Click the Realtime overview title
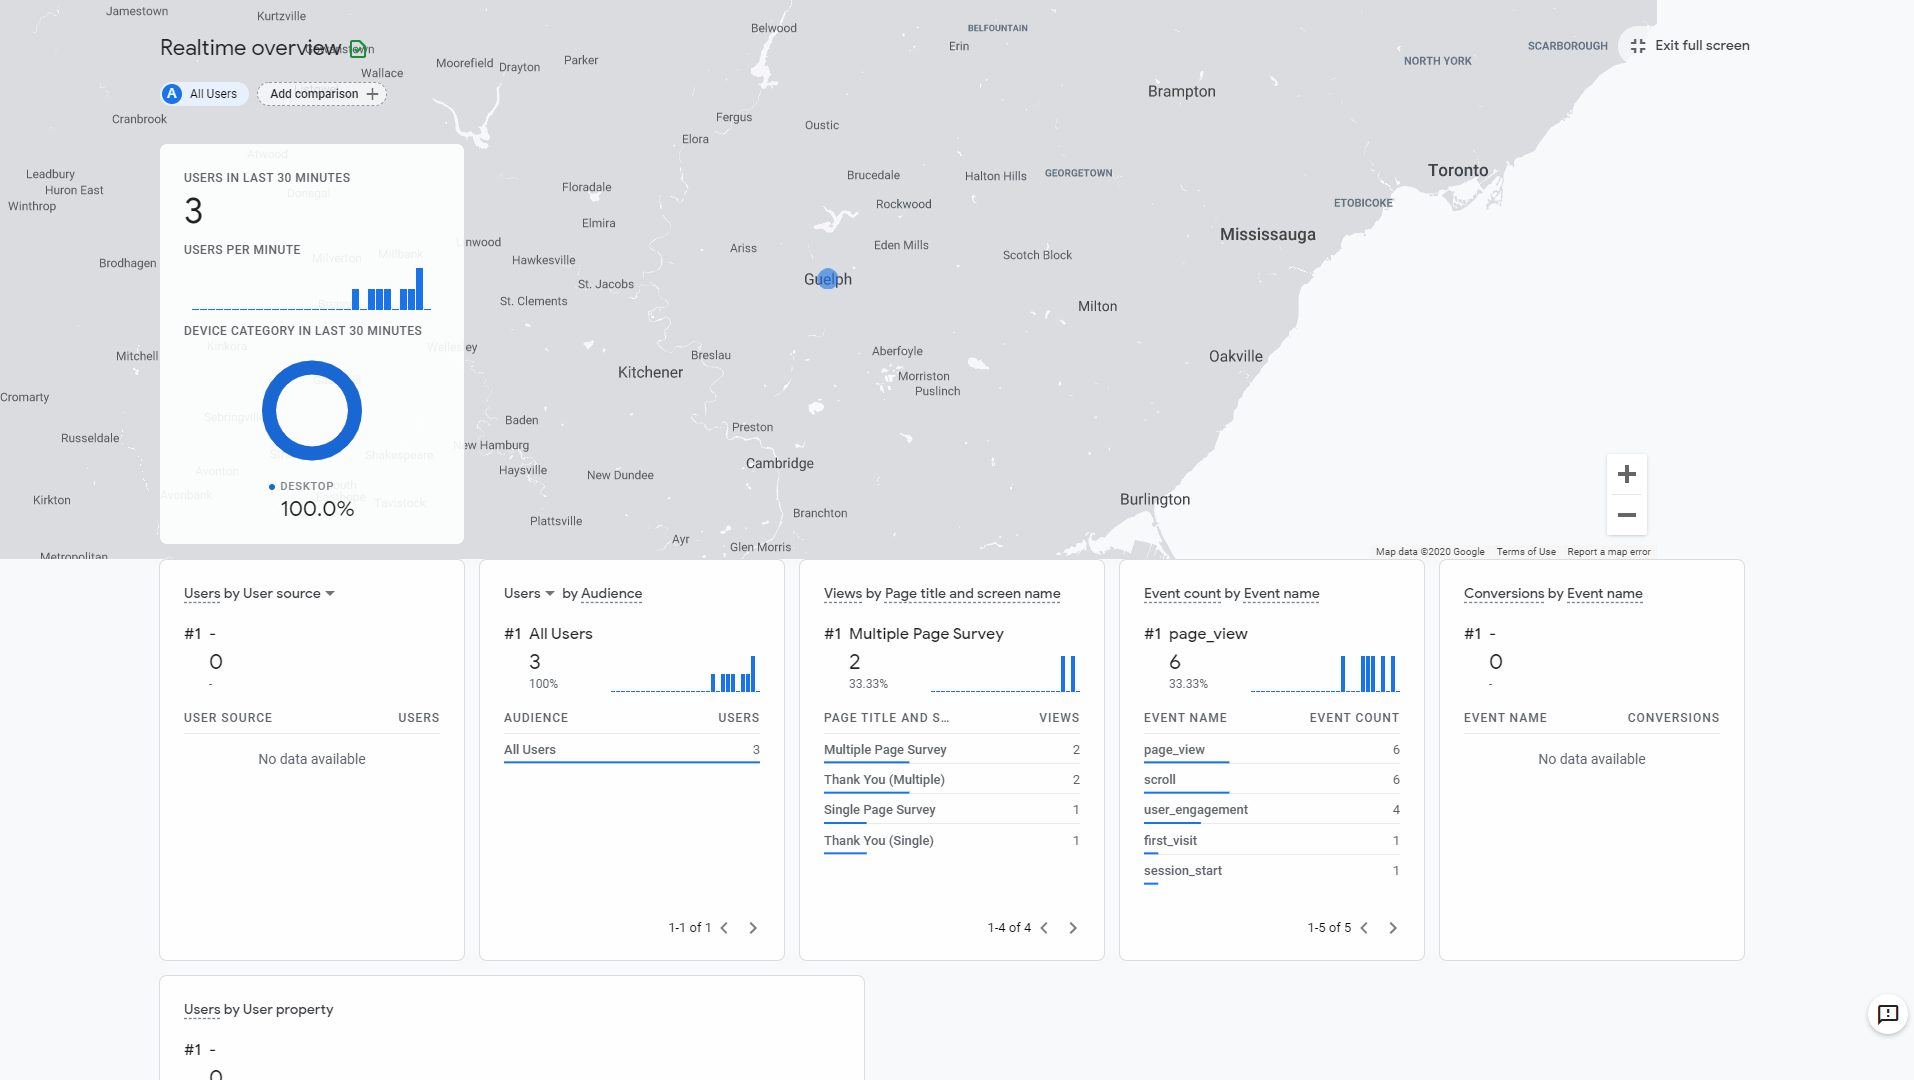The width and height of the screenshot is (1914, 1080). point(251,48)
